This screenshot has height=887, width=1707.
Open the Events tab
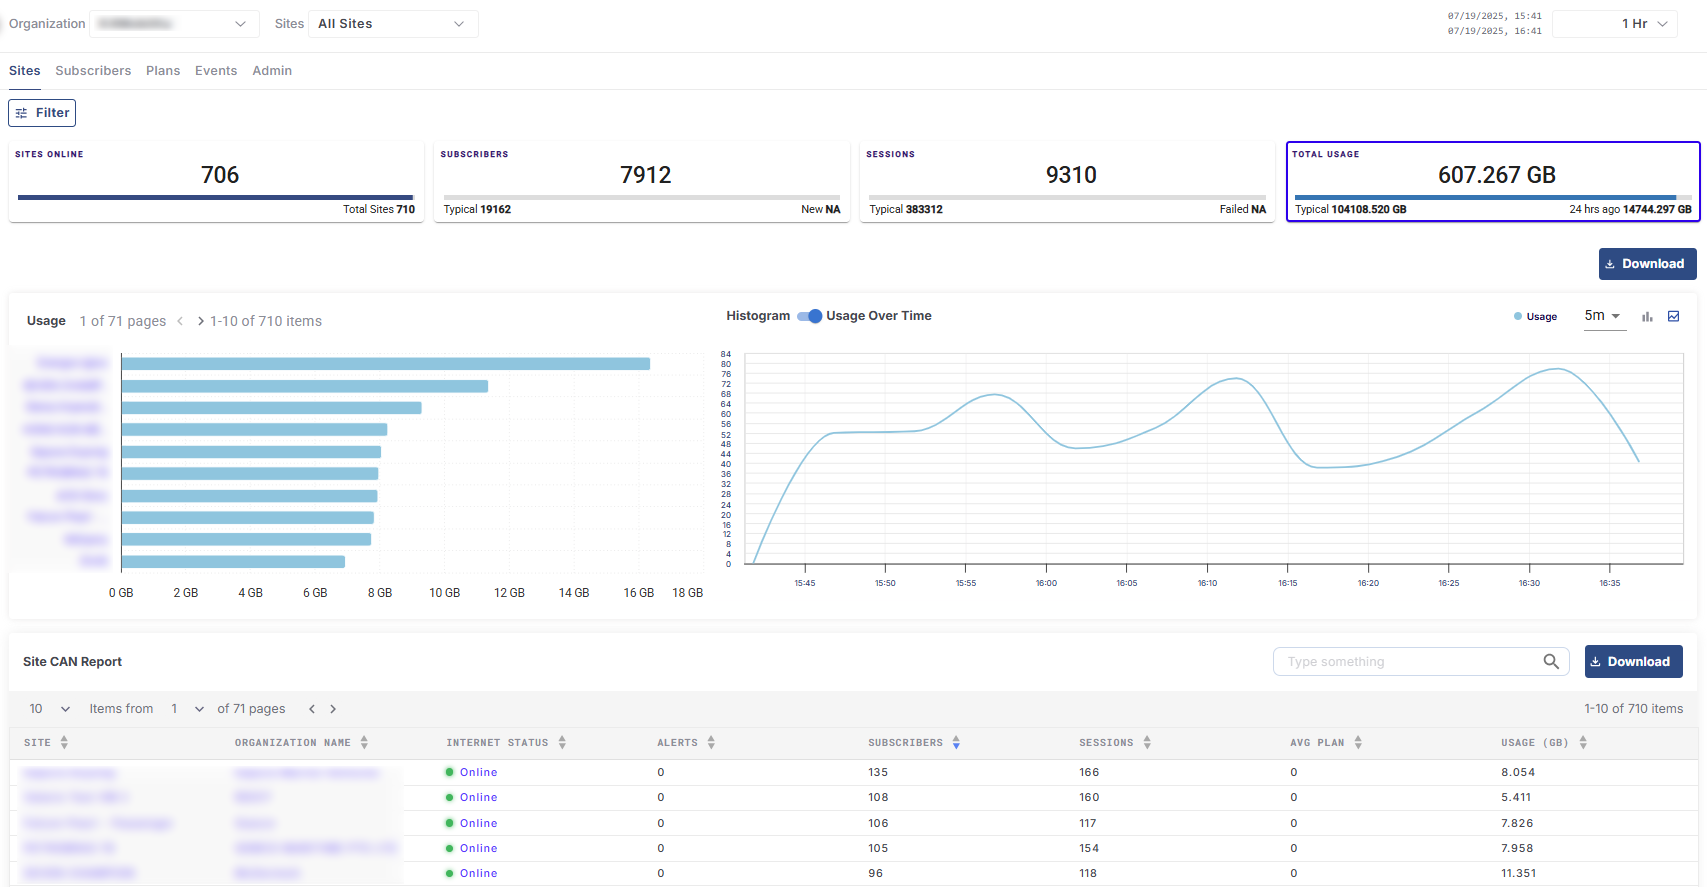coord(216,71)
